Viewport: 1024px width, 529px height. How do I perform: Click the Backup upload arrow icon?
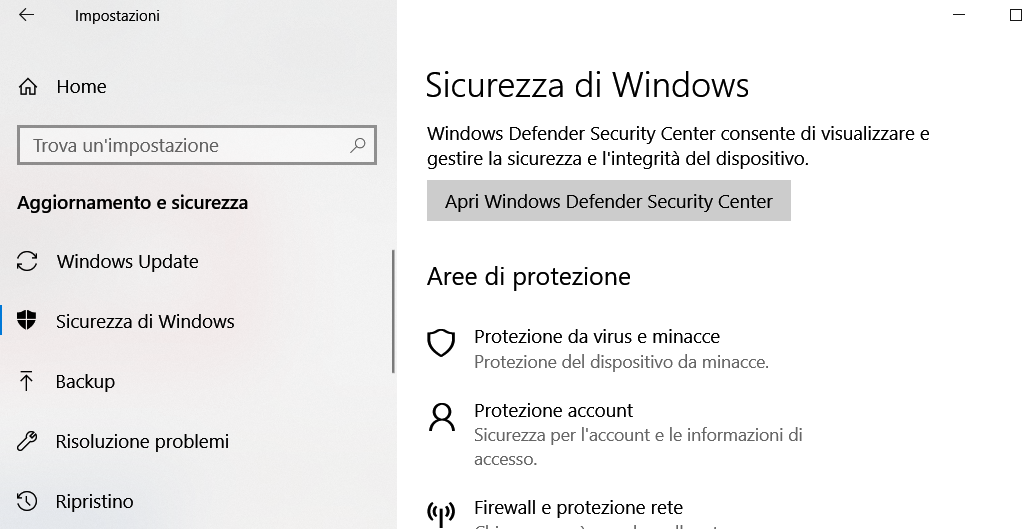(26, 381)
